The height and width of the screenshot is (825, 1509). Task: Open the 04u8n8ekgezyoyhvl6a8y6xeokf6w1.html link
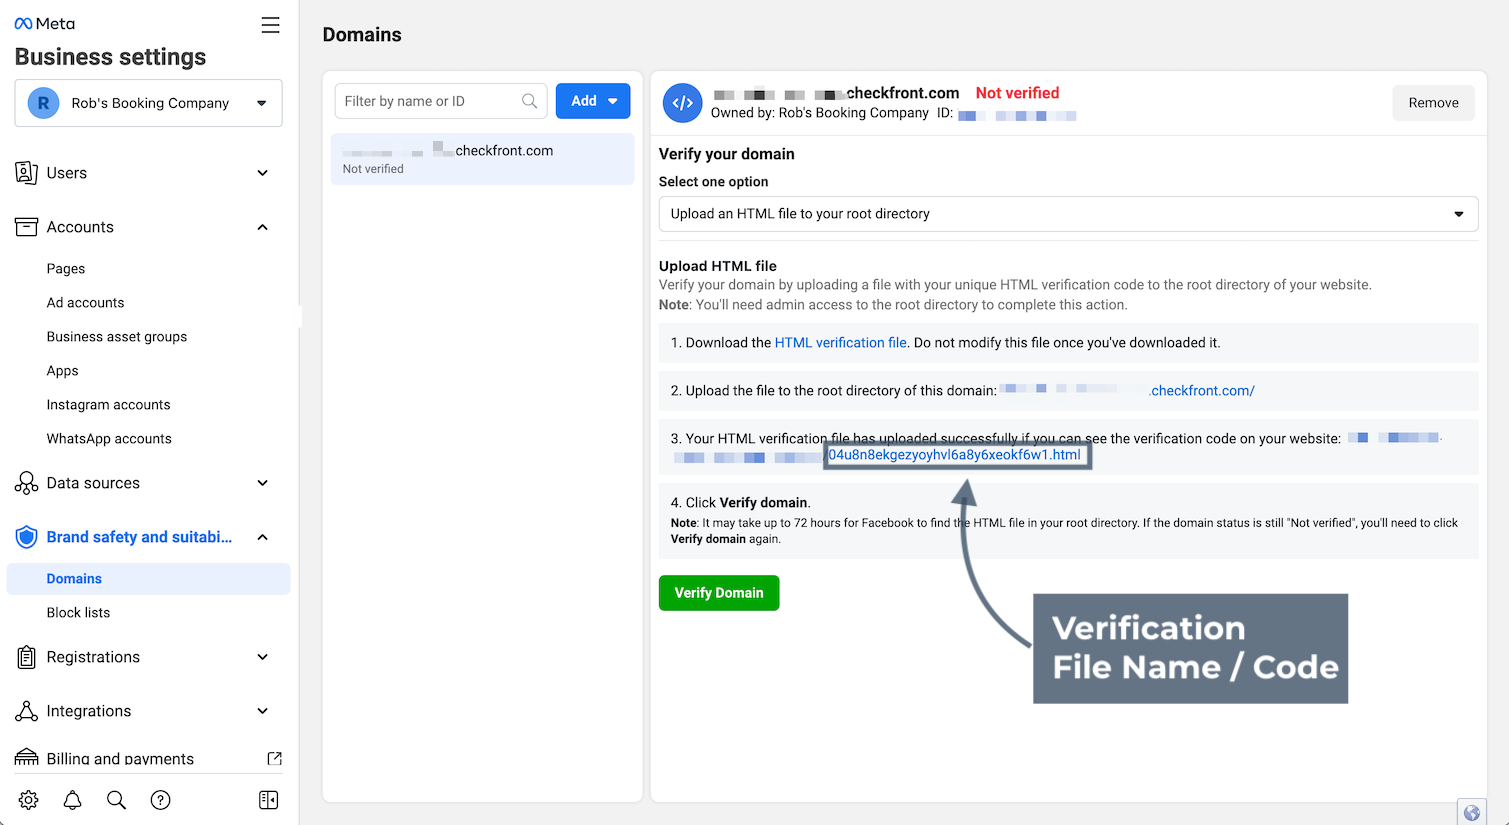pos(955,455)
